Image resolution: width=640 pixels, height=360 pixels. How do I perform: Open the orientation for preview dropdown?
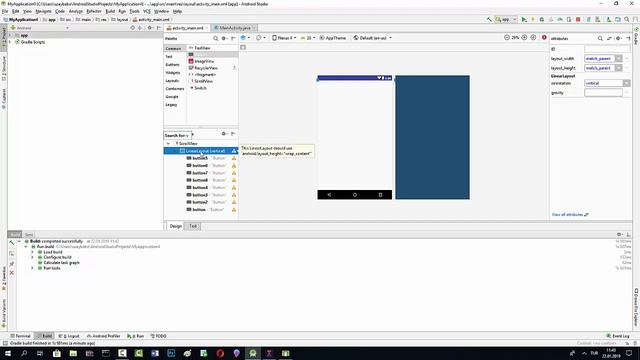260,38
